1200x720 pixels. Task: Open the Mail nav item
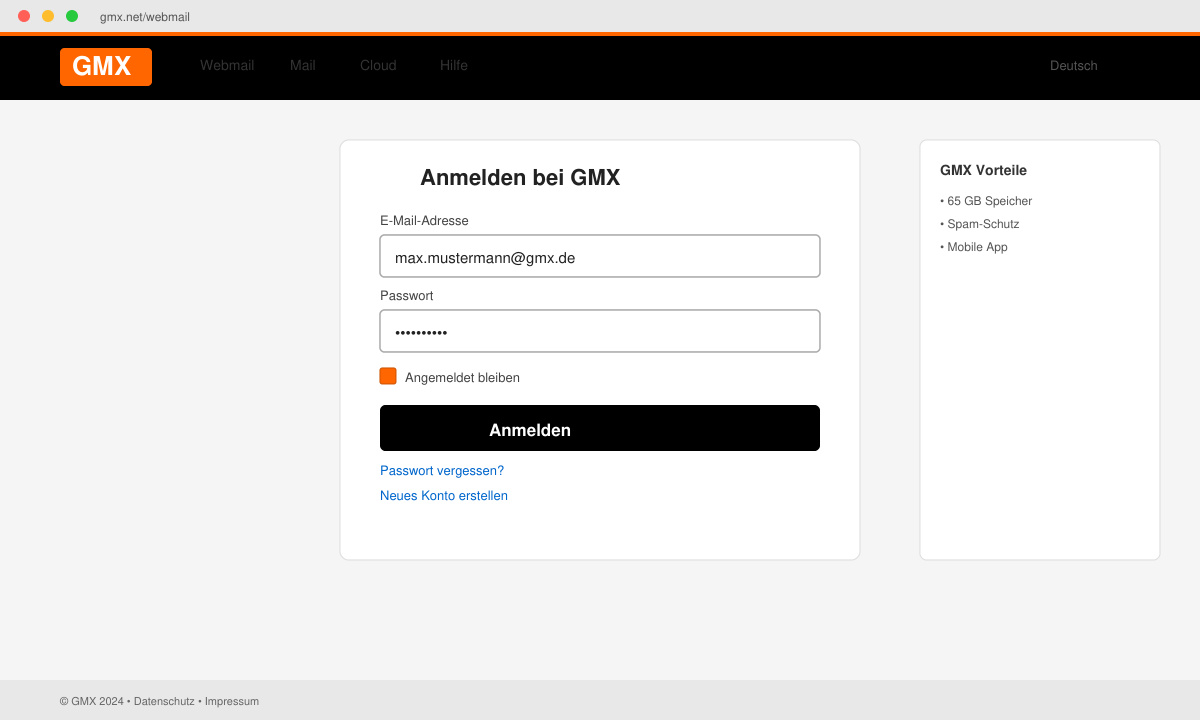click(303, 65)
